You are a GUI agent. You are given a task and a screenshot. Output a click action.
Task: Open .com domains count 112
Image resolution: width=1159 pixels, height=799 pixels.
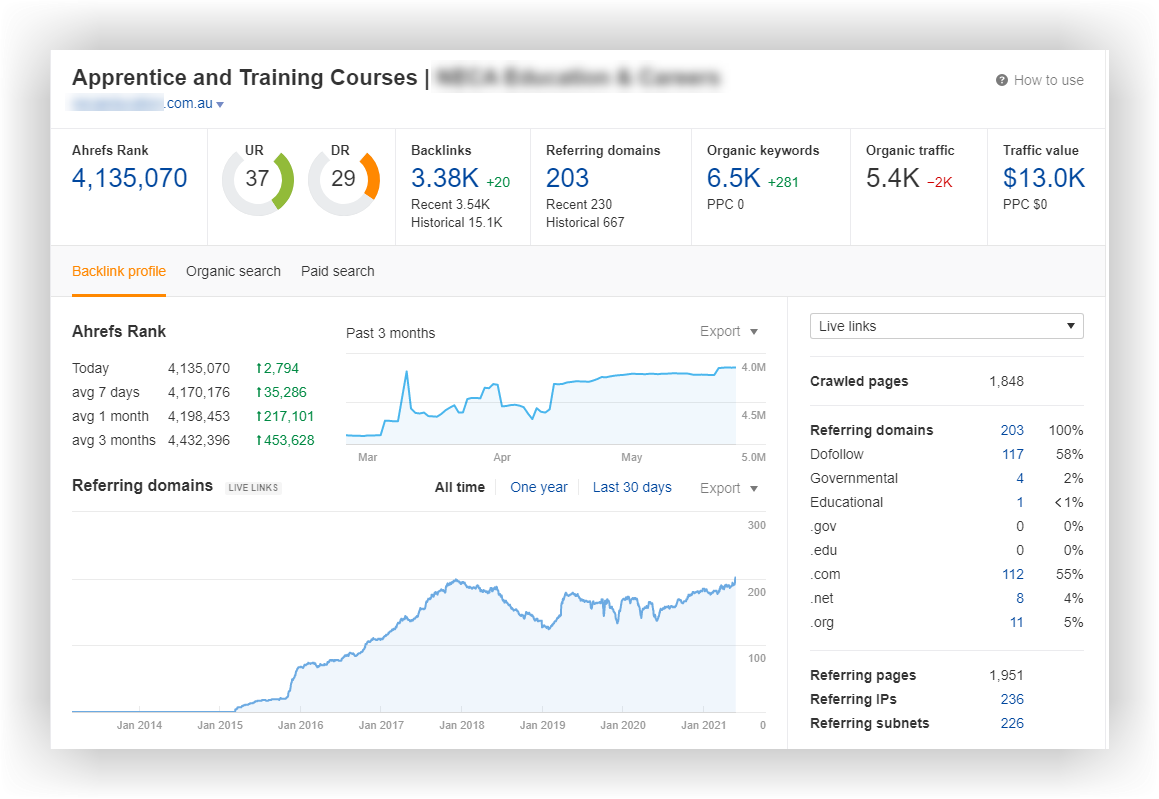pyautogui.click(x=1013, y=574)
